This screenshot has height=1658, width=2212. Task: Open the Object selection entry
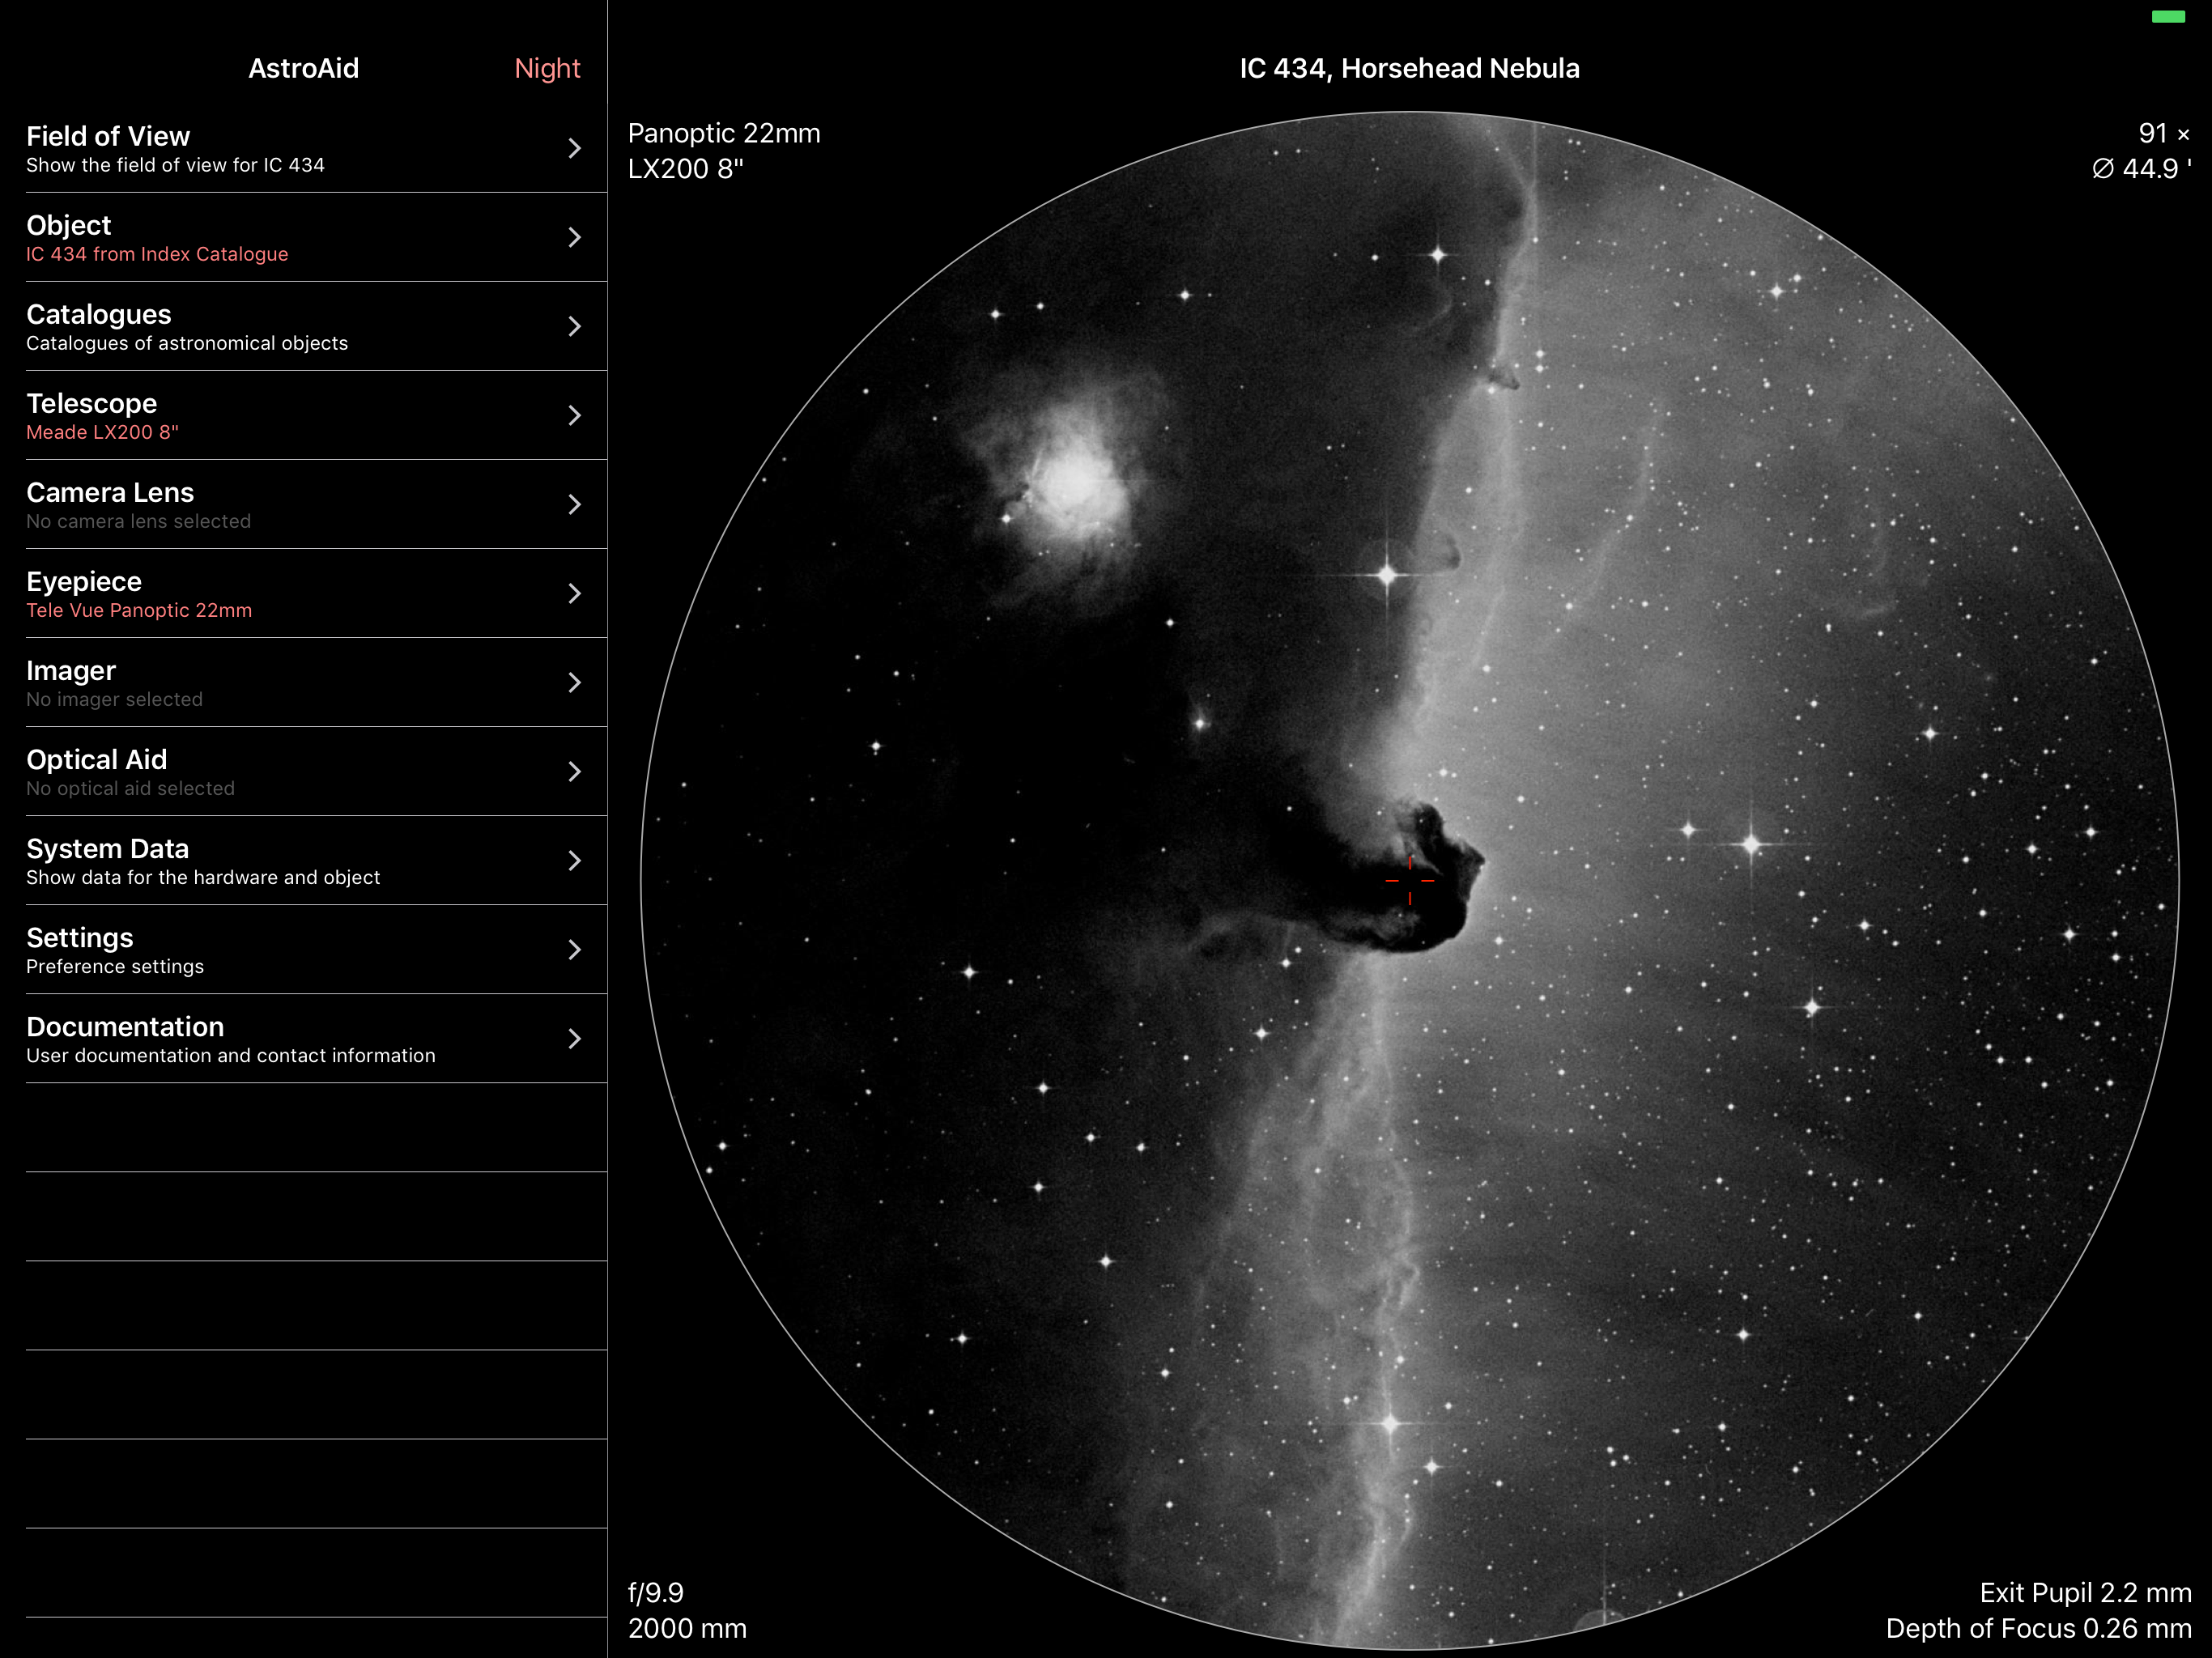click(x=300, y=238)
